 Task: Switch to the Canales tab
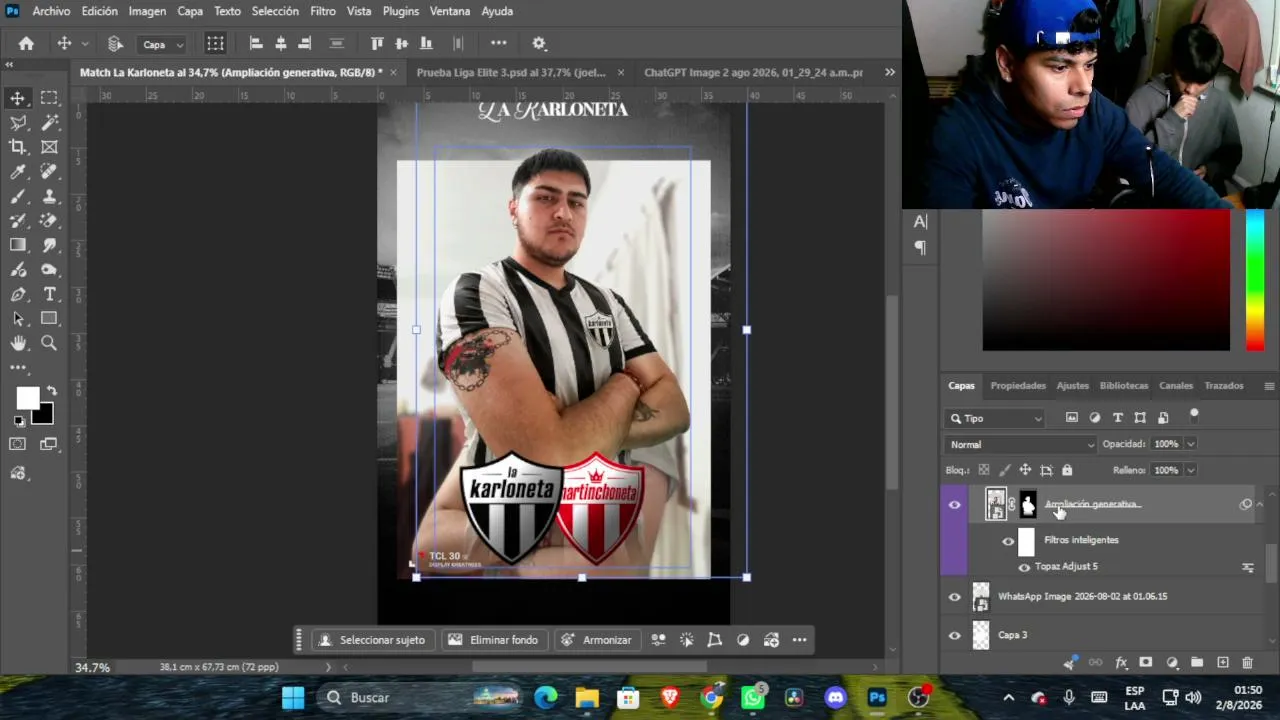(x=1176, y=386)
